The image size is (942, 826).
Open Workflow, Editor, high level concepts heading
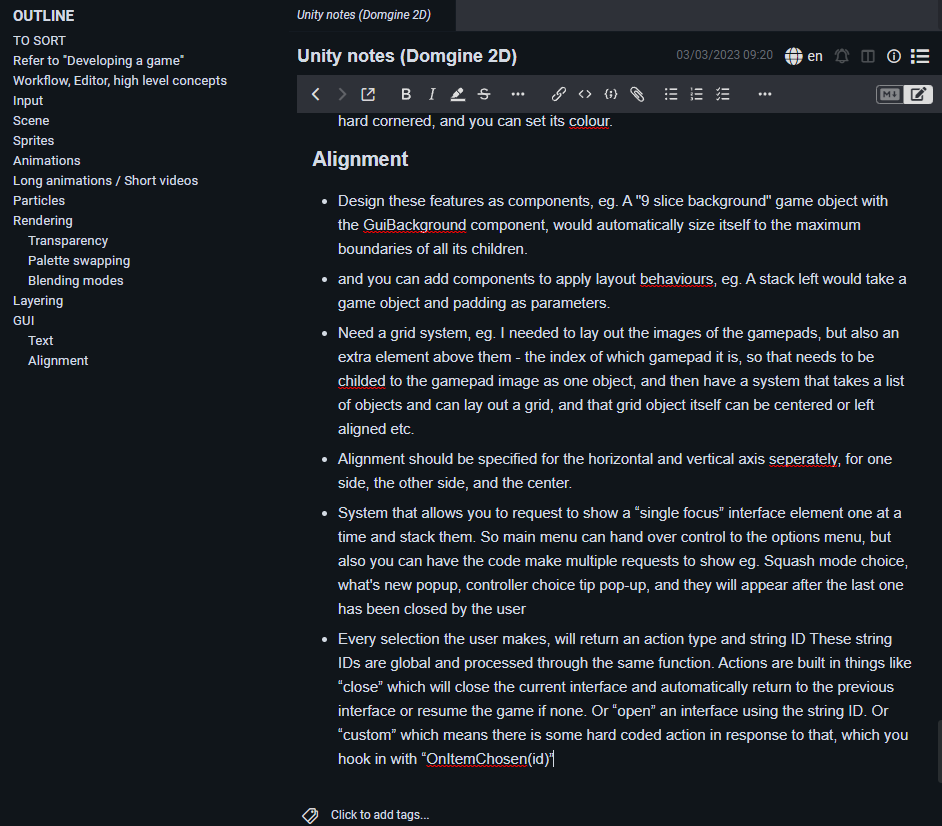coord(120,80)
